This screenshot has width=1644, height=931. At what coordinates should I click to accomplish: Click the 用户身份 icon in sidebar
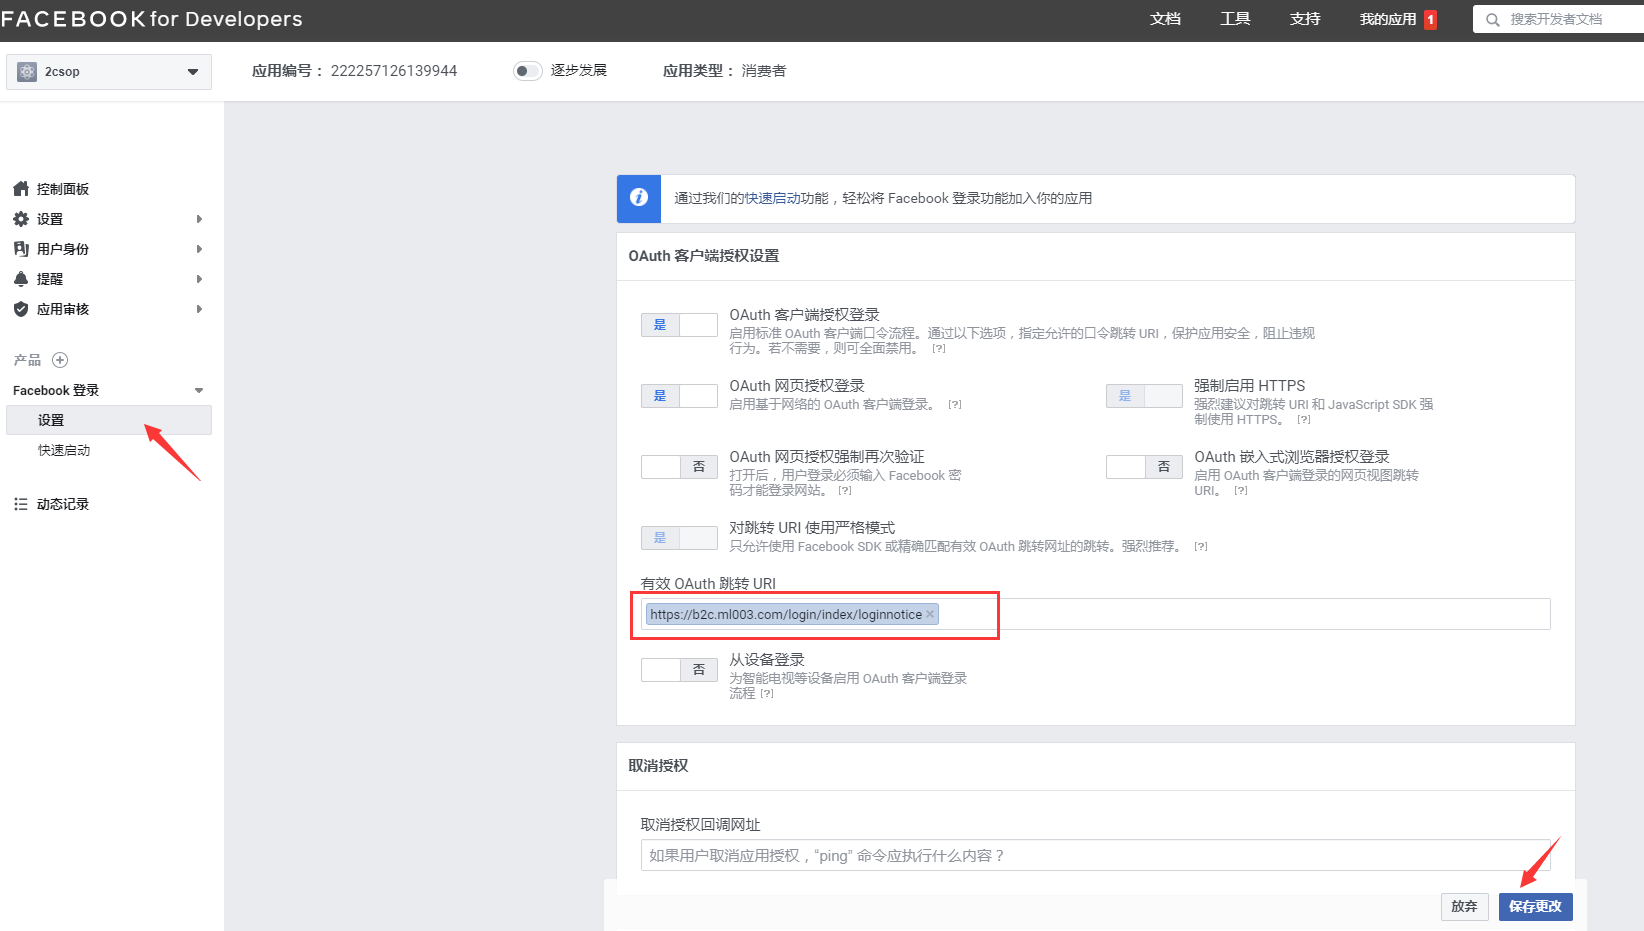21,249
